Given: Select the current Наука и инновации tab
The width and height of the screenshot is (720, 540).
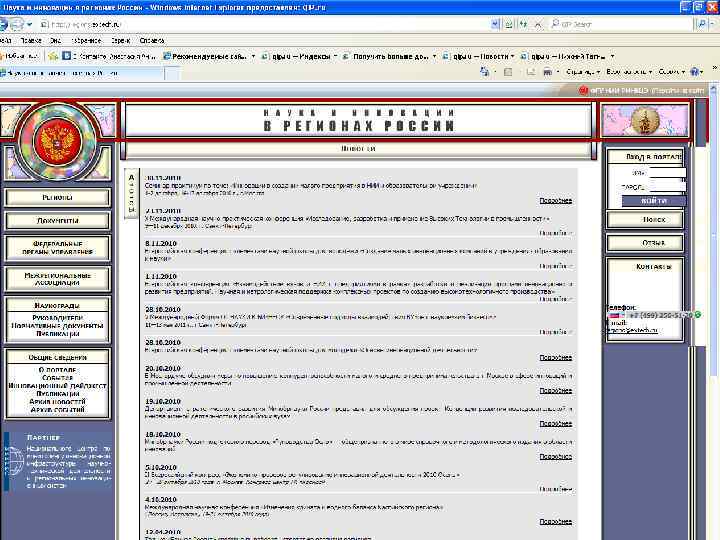Looking at the screenshot, I should (x=82, y=73).
